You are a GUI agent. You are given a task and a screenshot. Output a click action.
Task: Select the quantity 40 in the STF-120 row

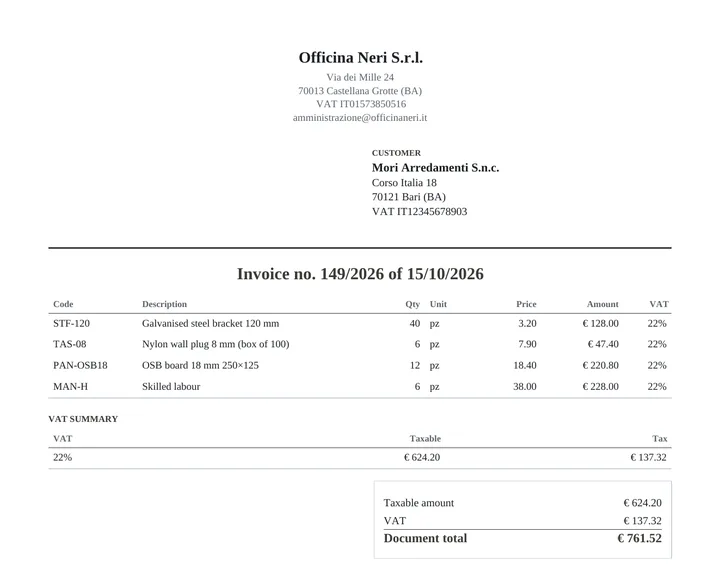click(415, 323)
